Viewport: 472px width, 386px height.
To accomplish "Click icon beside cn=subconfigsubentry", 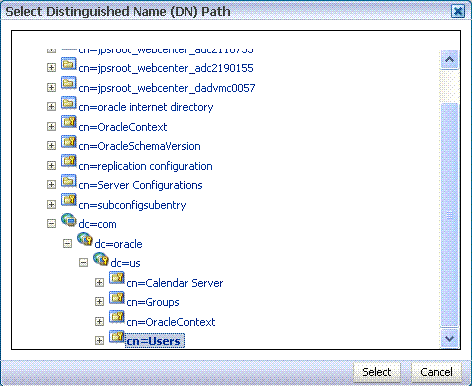I will point(69,200).
